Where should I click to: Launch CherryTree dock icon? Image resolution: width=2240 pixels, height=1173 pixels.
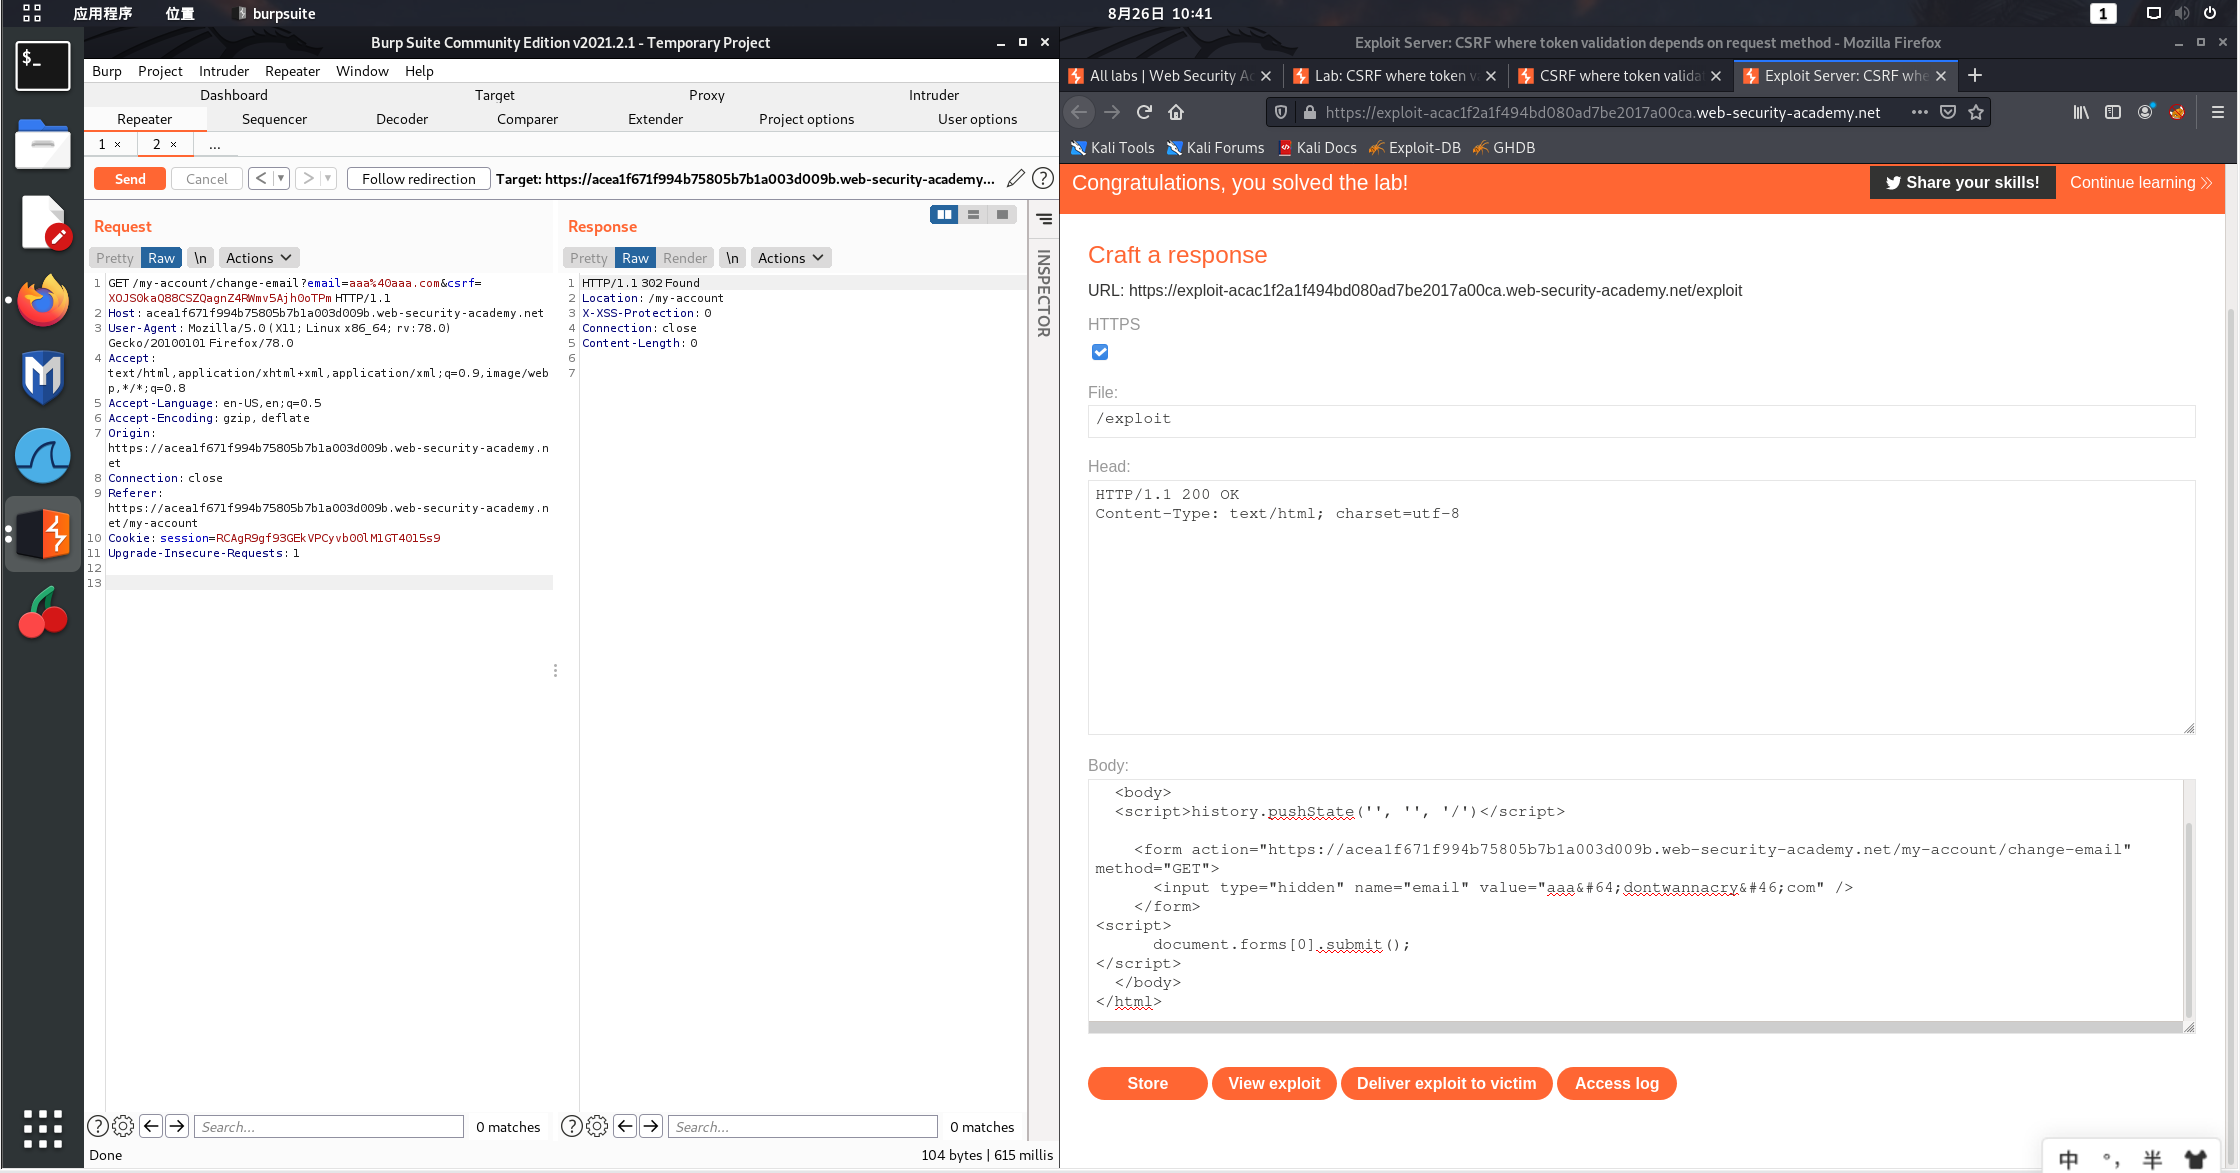pyautogui.click(x=42, y=612)
